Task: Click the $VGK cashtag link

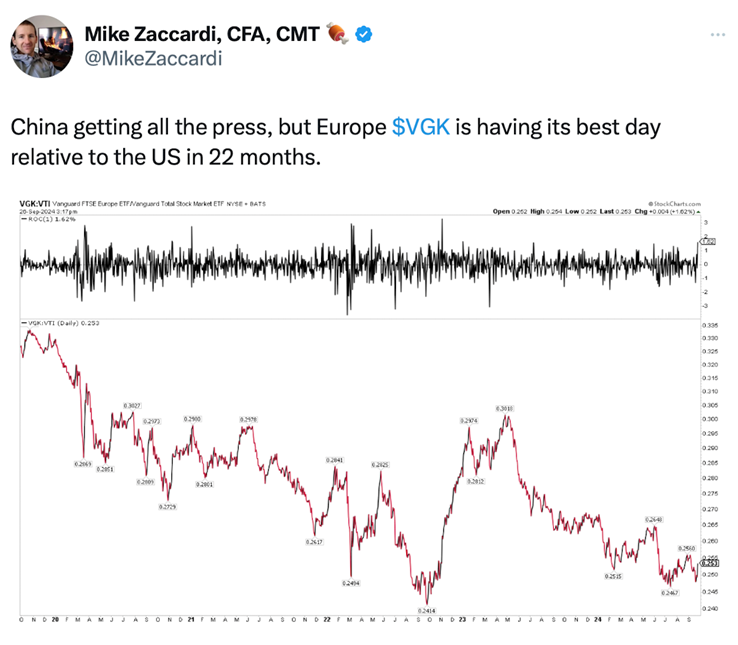Action: pos(421,129)
